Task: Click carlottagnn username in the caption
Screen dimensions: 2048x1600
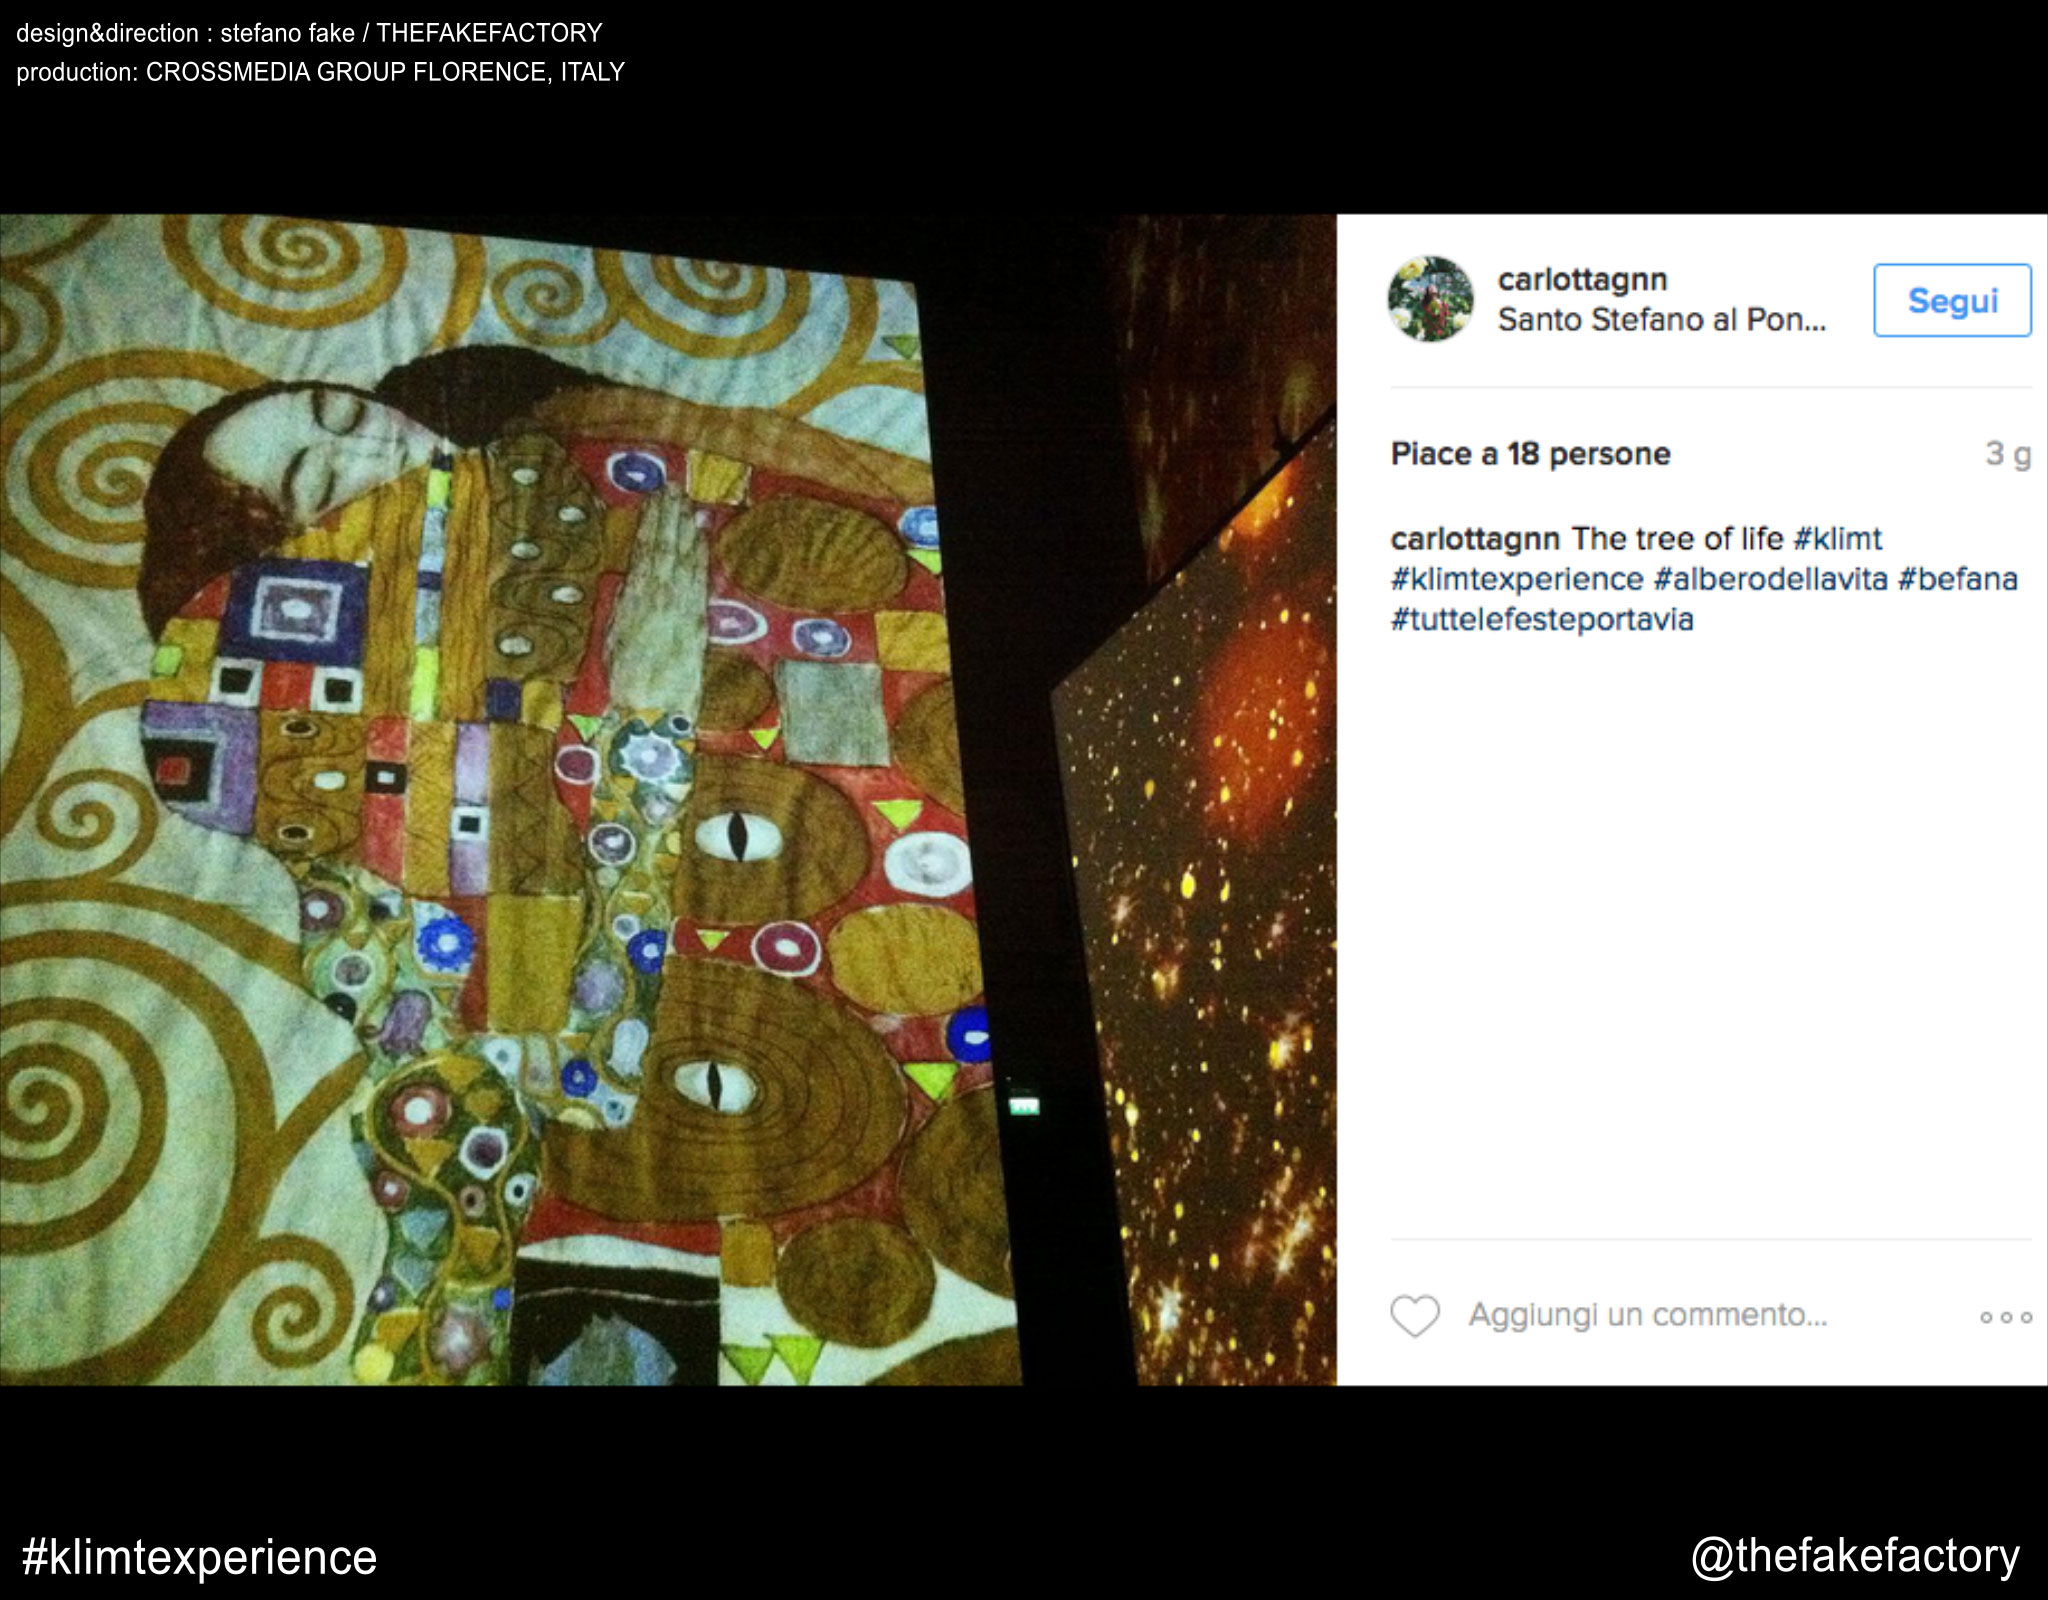Action: pyautogui.click(x=1475, y=539)
